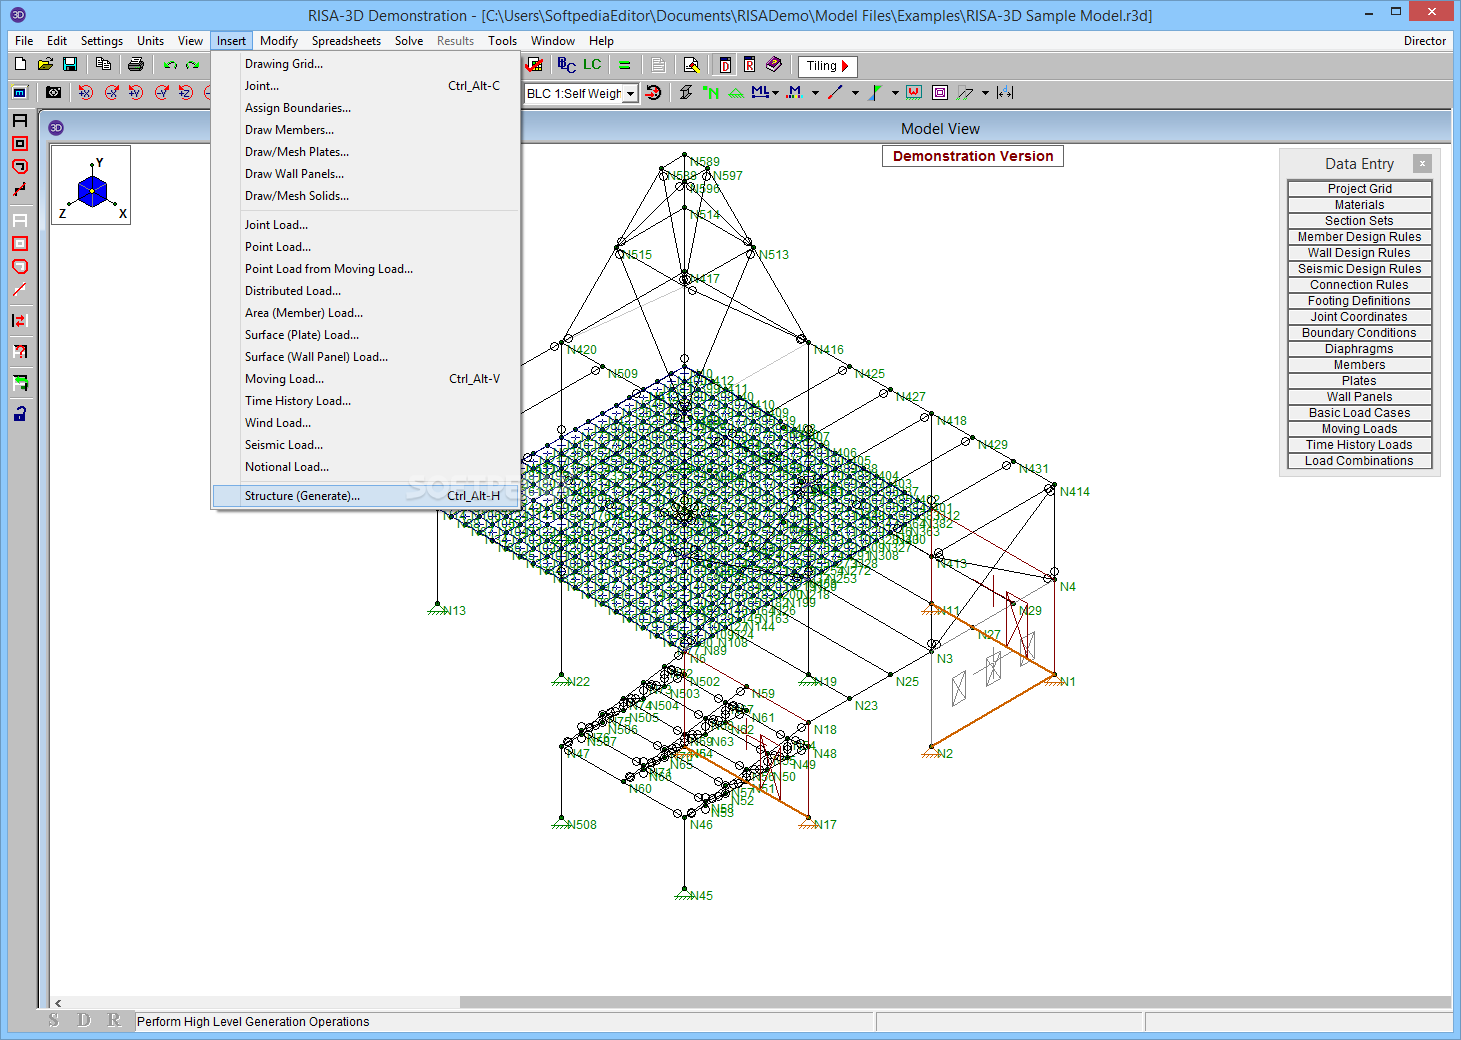Toggle the red box unselect tool

pyautogui.click(x=20, y=244)
